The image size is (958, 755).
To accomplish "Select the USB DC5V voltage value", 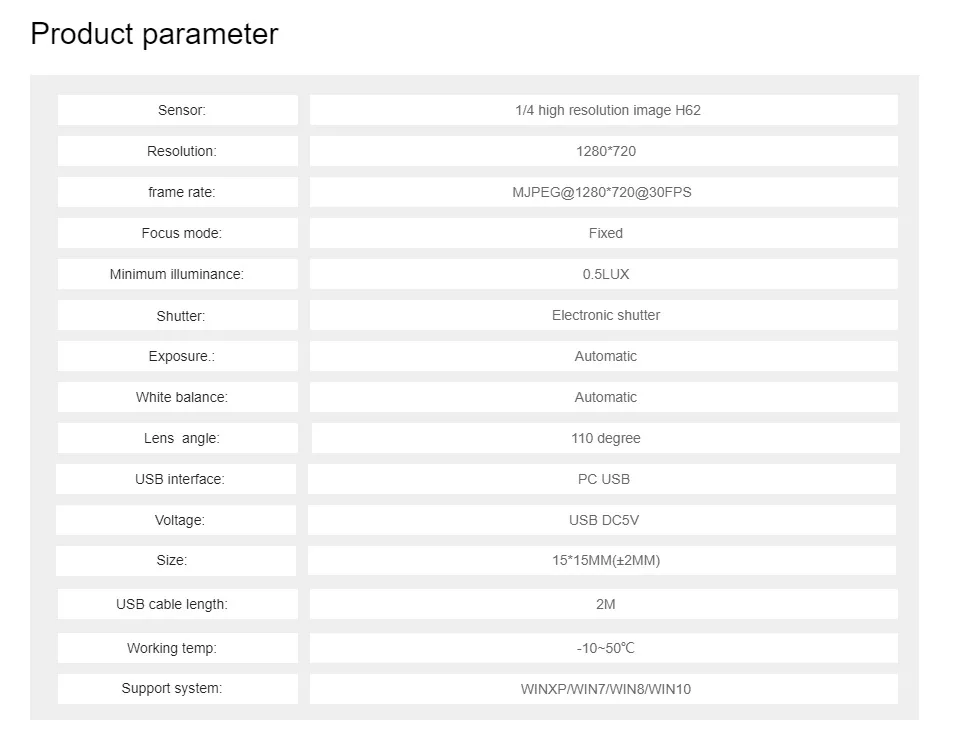I will (603, 520).
